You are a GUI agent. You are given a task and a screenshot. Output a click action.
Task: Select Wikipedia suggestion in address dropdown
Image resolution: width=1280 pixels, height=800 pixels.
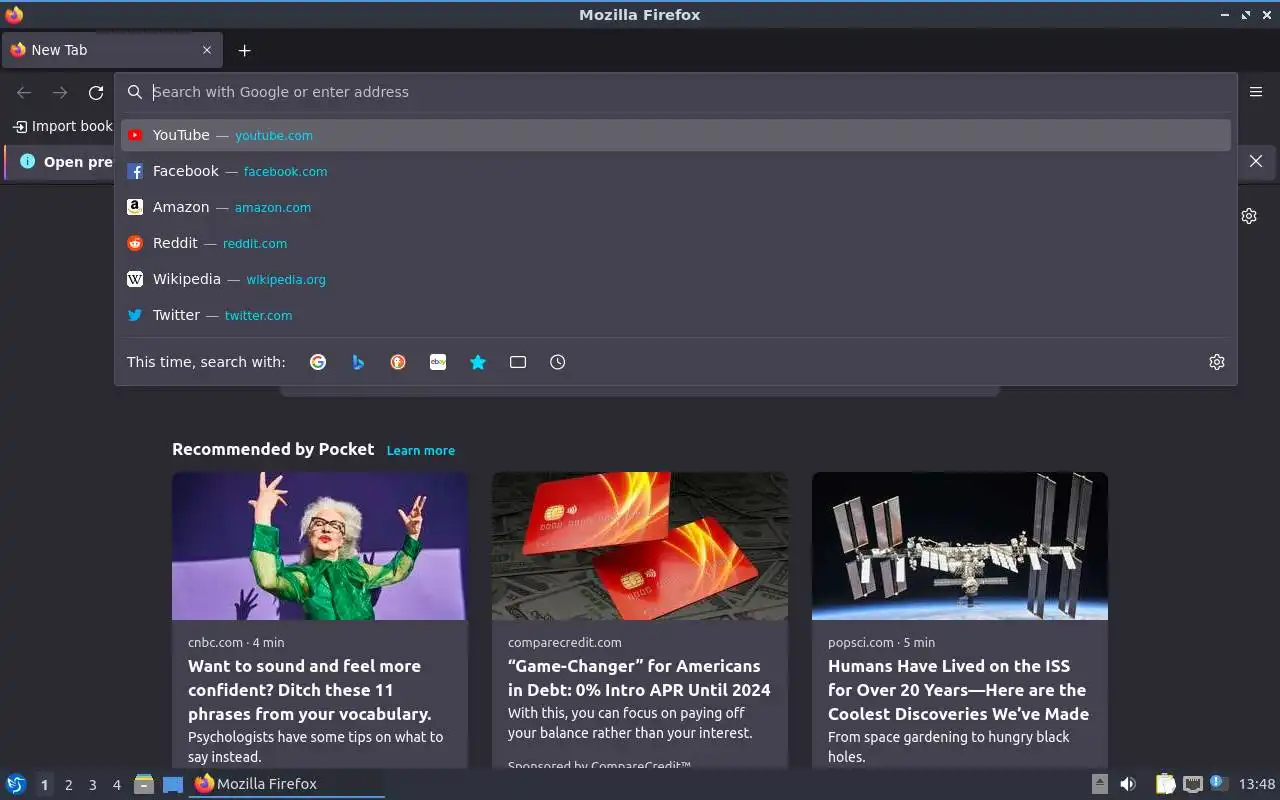(x=676, y=279)
